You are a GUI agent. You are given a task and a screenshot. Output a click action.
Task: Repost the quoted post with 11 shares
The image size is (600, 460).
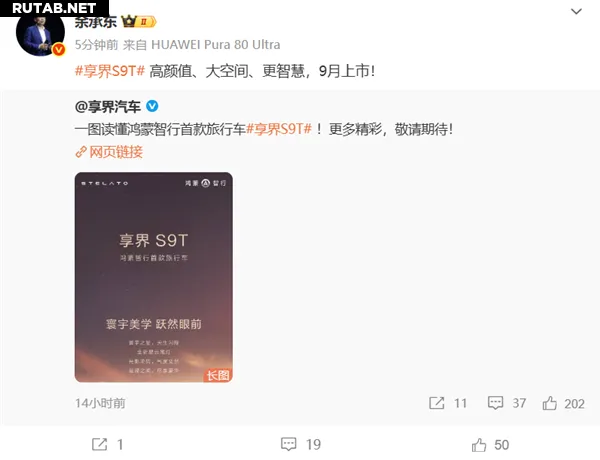pos(448,403)
